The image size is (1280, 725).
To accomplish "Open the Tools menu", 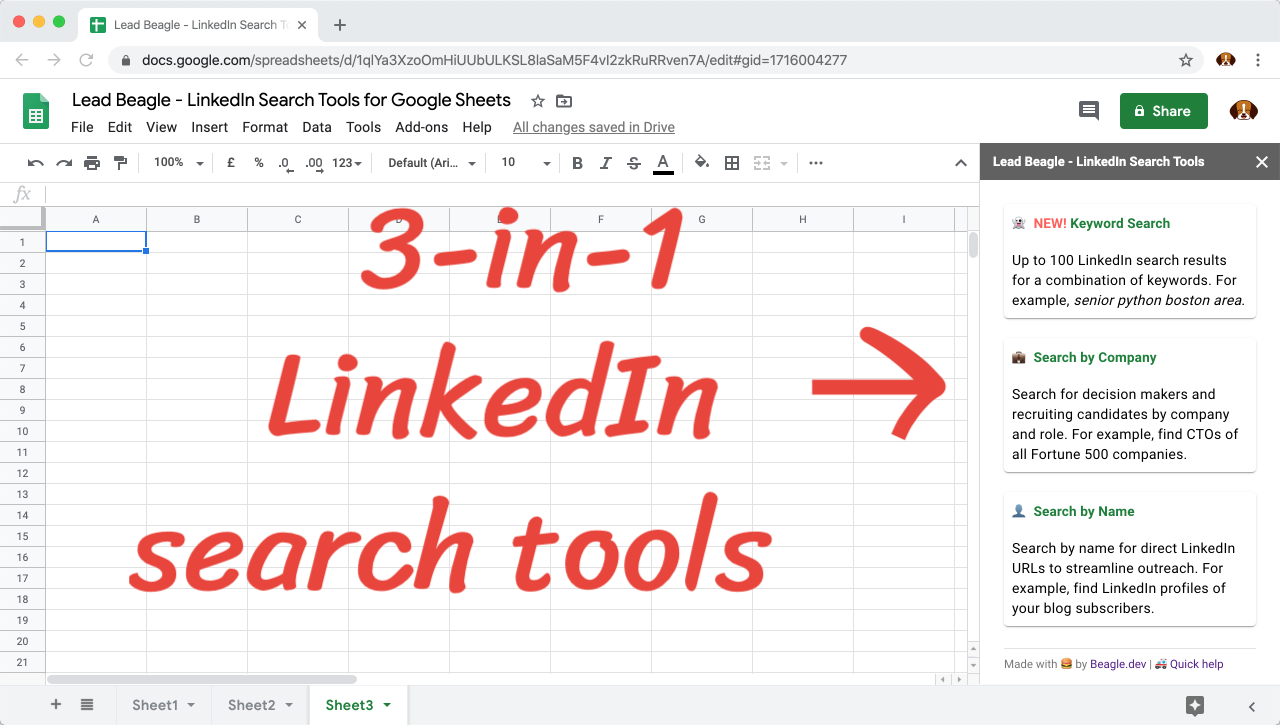I will (x=364, y=127).
